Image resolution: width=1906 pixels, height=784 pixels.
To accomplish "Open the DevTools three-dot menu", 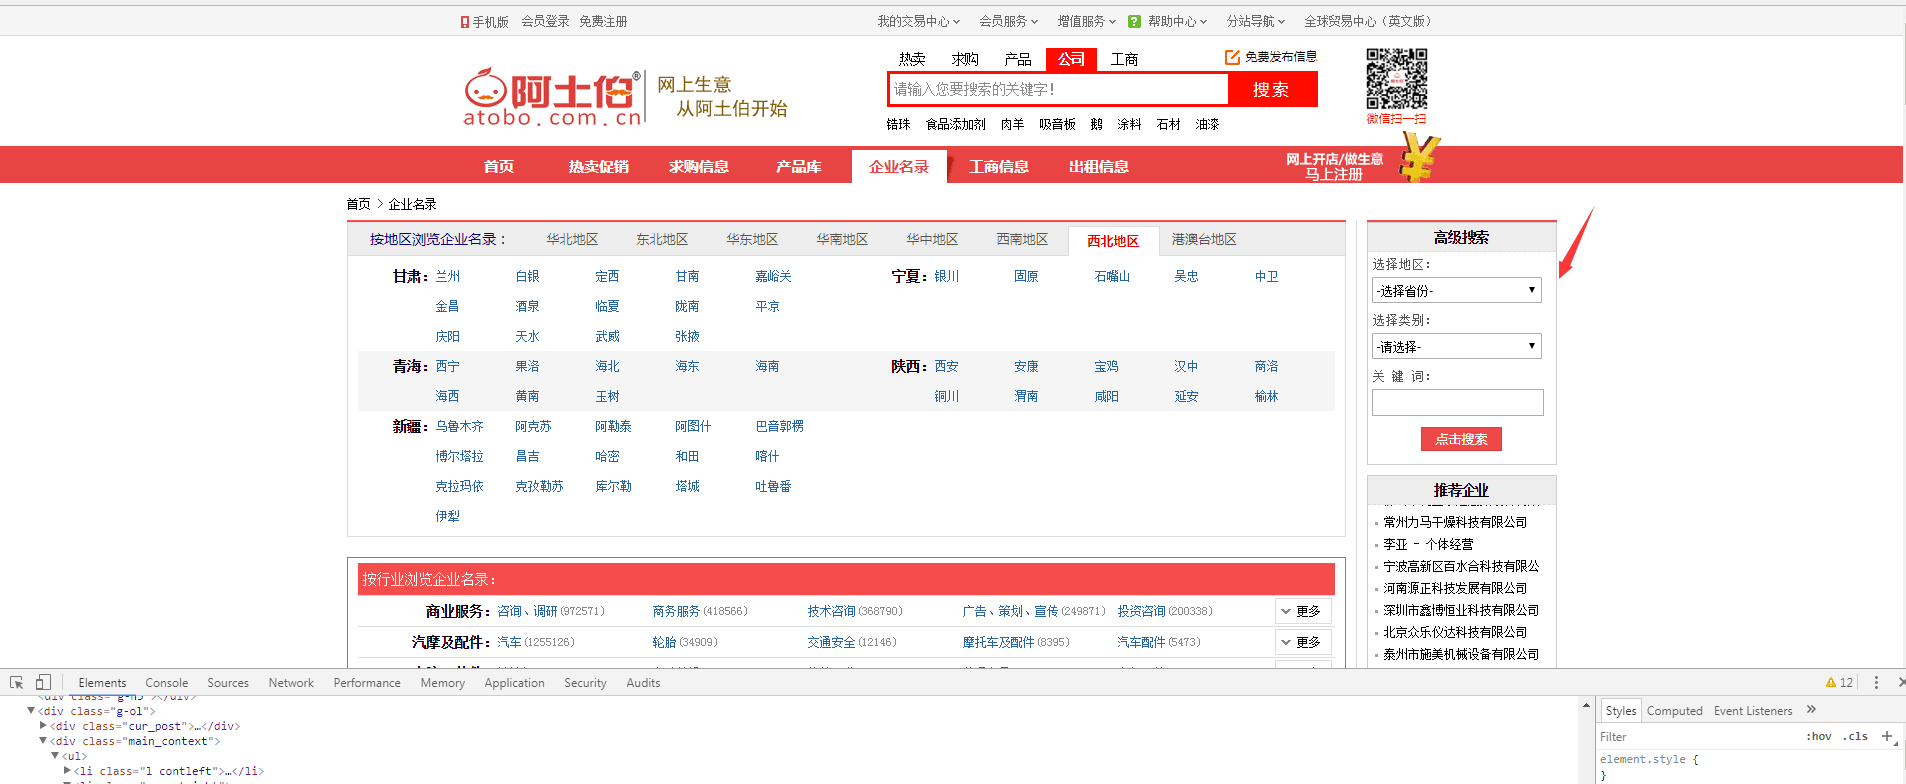I will (x=1876, y=682).
